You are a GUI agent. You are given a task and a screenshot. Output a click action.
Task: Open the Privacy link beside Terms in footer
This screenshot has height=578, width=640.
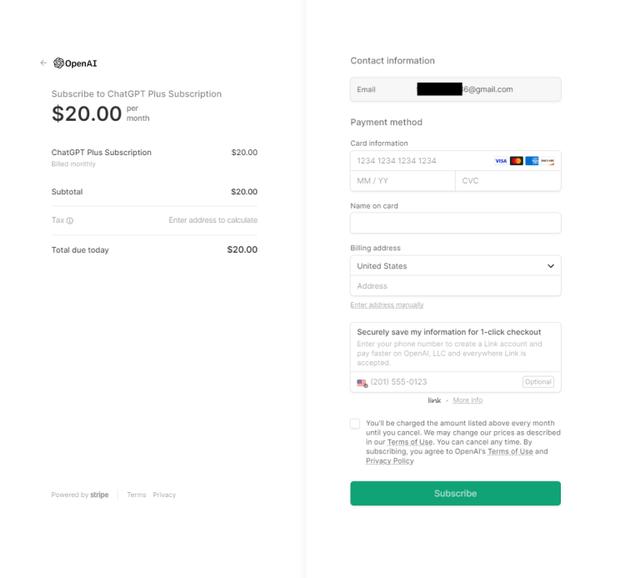[x=164, y=495]
